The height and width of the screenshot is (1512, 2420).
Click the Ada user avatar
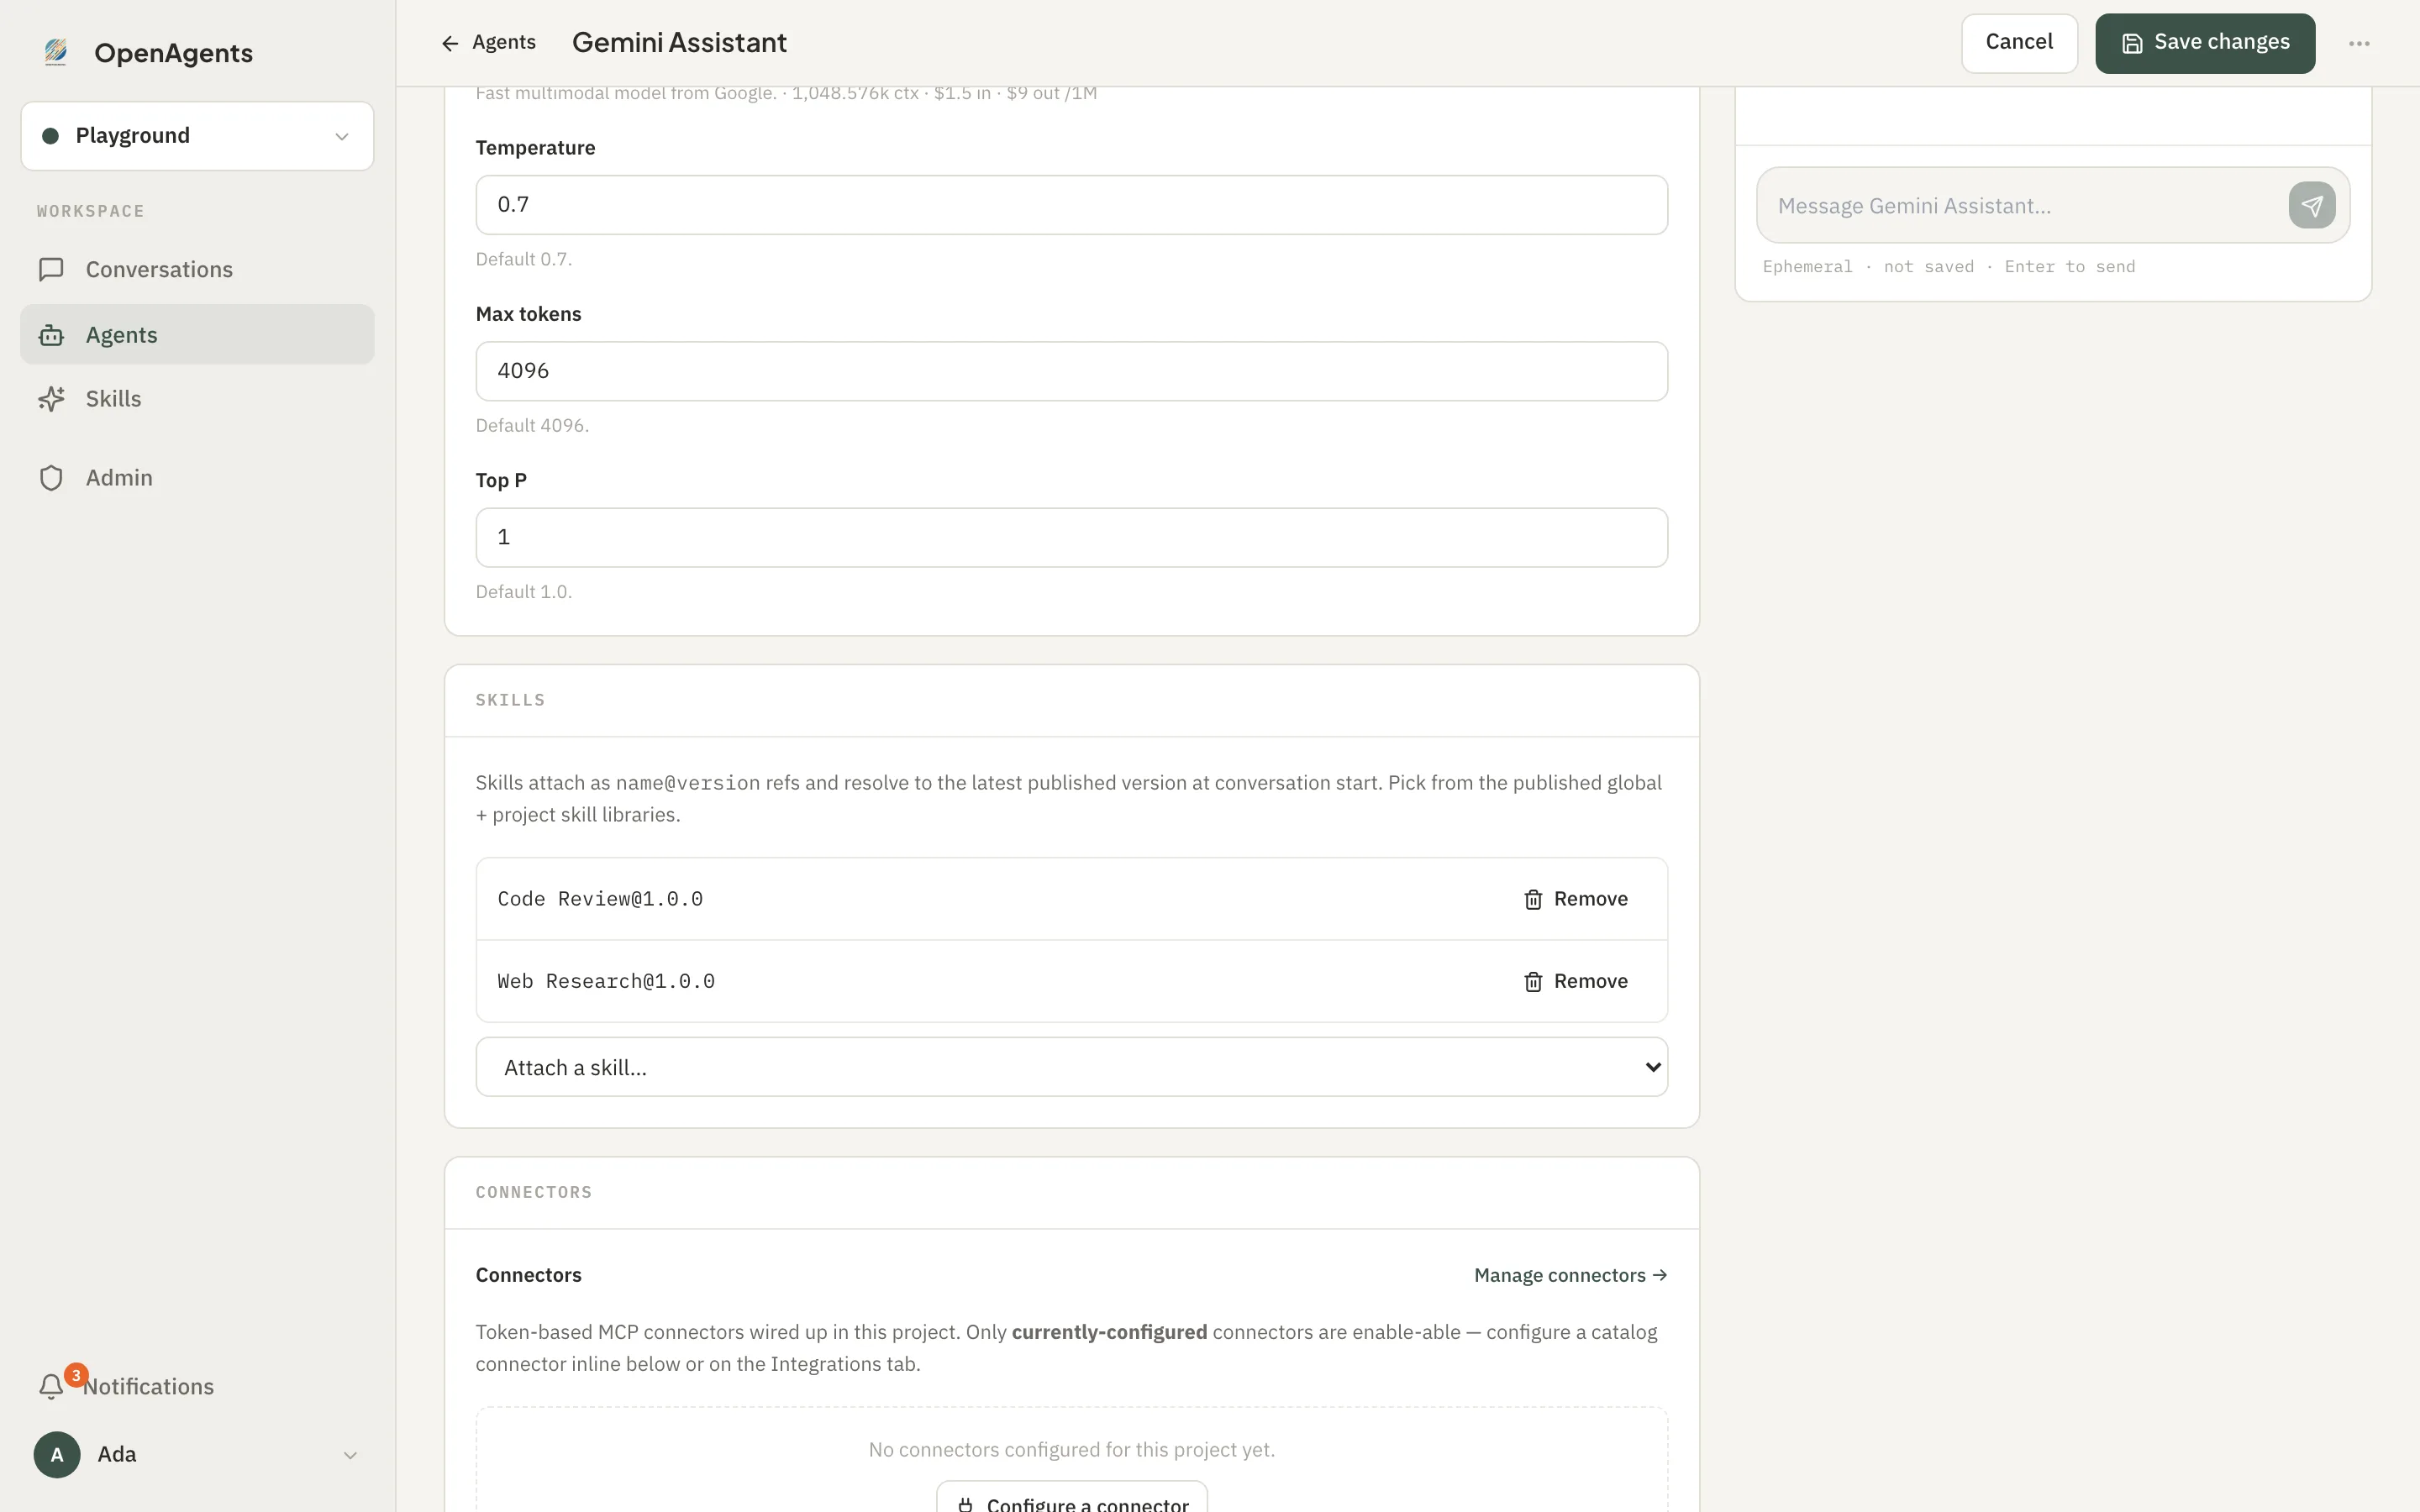[x=57, y=1454]
